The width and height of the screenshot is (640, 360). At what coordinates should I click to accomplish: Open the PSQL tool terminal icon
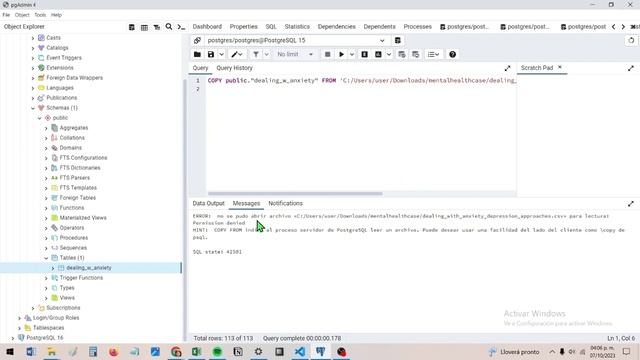[181, 27]
